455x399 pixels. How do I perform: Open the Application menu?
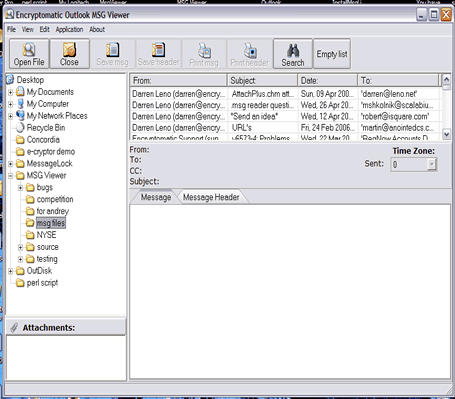69,29
